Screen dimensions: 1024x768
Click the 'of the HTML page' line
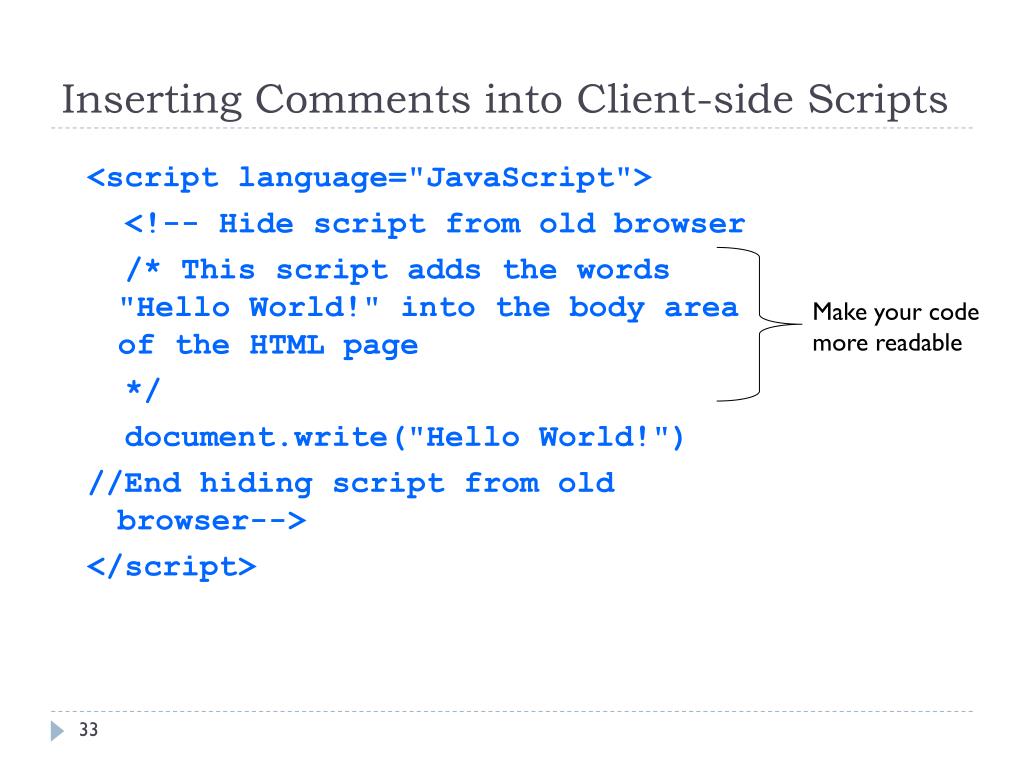[x=268, y=345]
